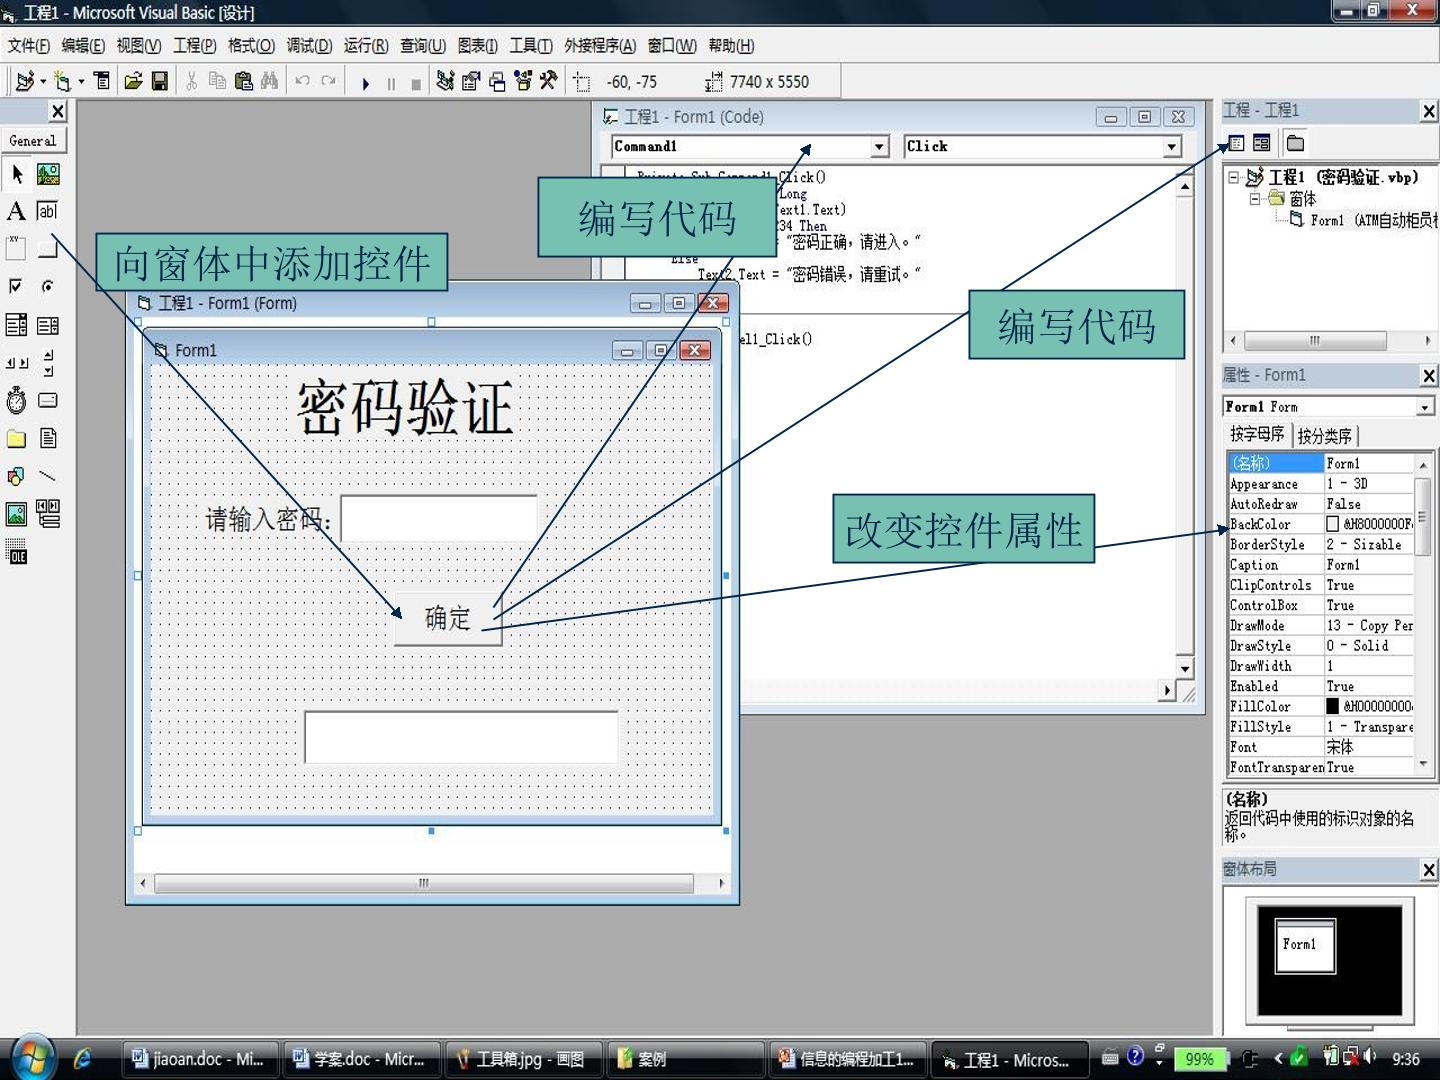Image resolution: width=1440 pixels, height=1080 pixels.
Task: Click the Start run arrow in toolbar
Action: (x=365, y=83)
